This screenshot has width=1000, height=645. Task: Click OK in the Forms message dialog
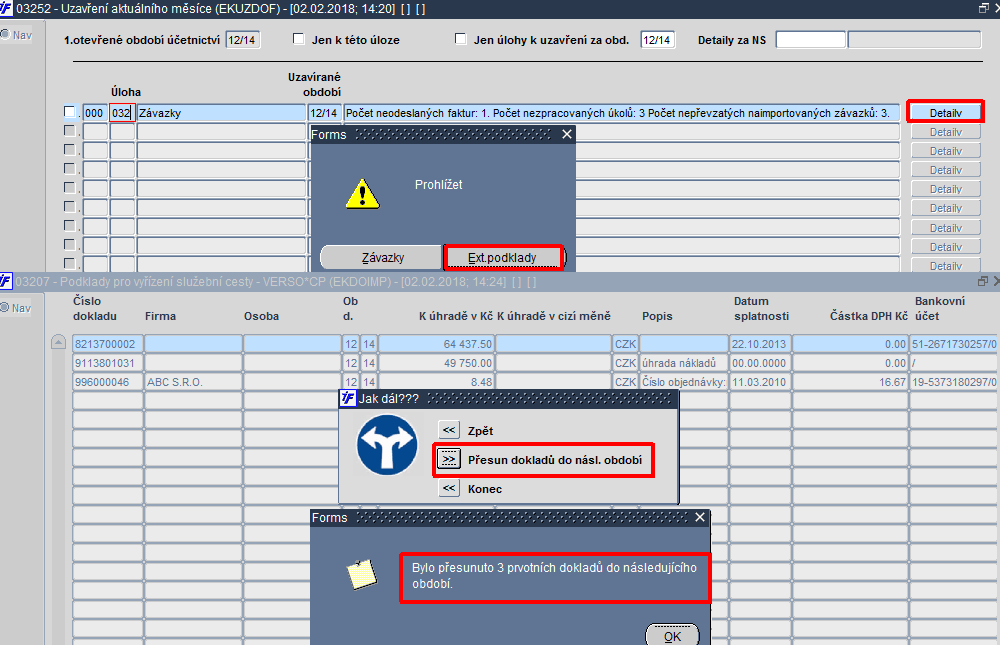[672, 635]
